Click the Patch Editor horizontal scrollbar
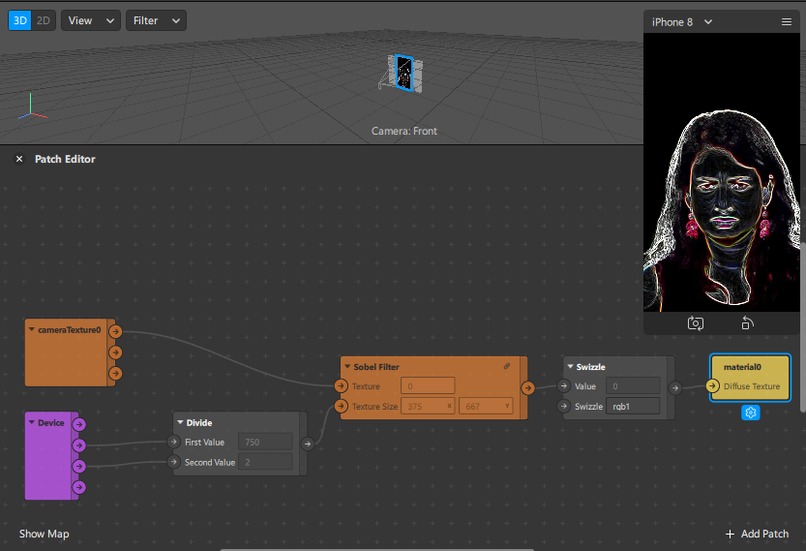 377,549
